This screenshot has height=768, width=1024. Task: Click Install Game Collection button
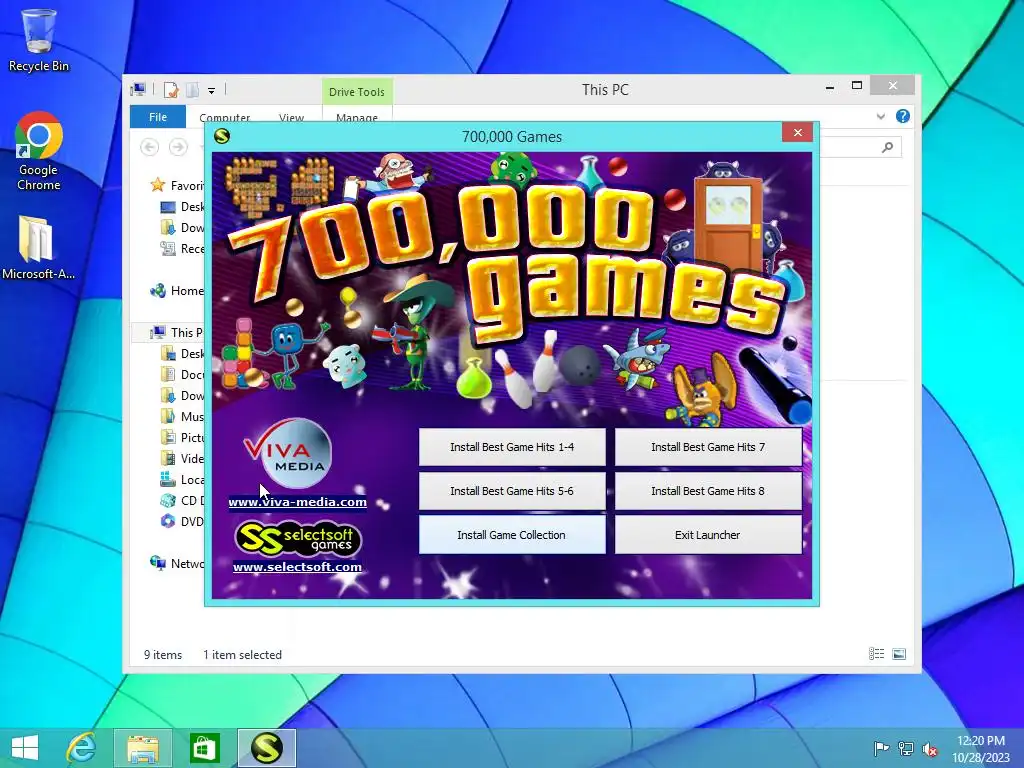coord(512,535)
